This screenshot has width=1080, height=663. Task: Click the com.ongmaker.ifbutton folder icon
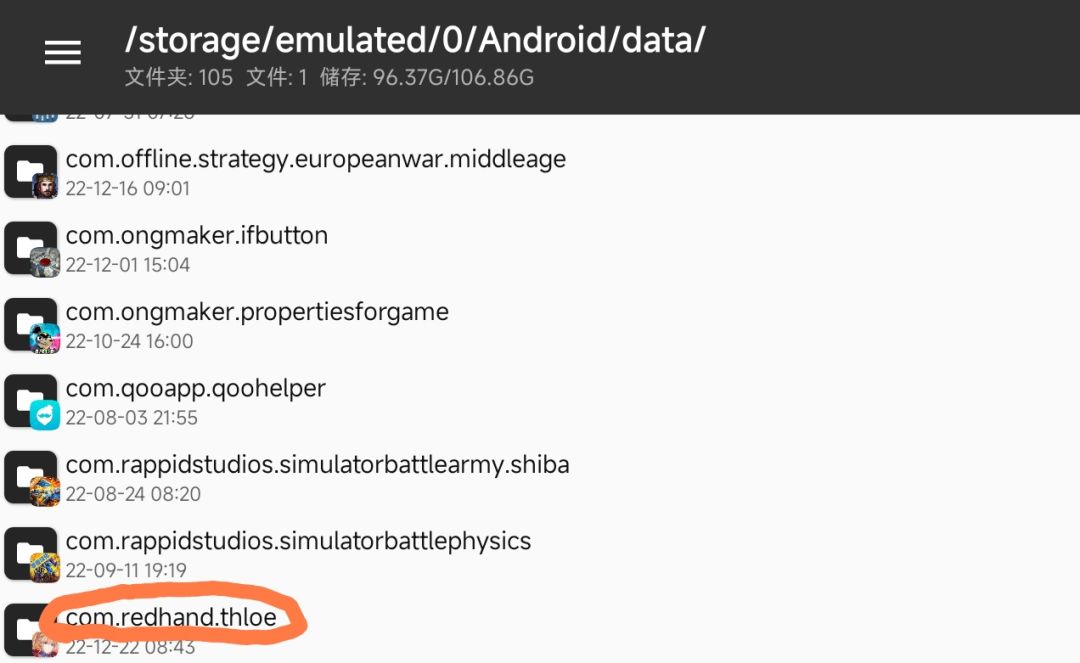[30, 248]
